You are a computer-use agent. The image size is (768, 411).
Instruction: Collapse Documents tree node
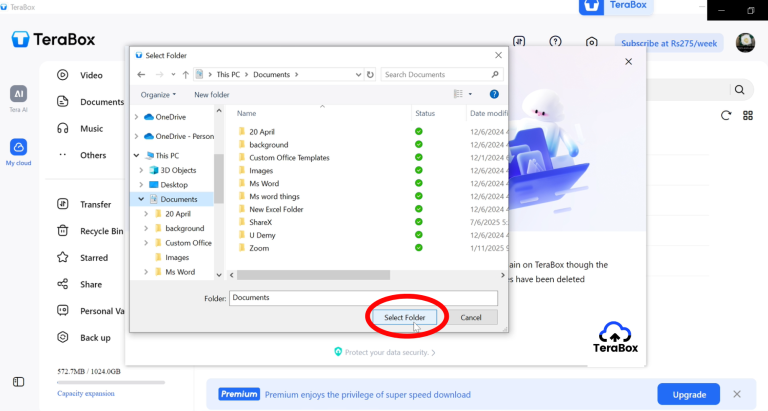pyautogui.click(x=141, y=199)
